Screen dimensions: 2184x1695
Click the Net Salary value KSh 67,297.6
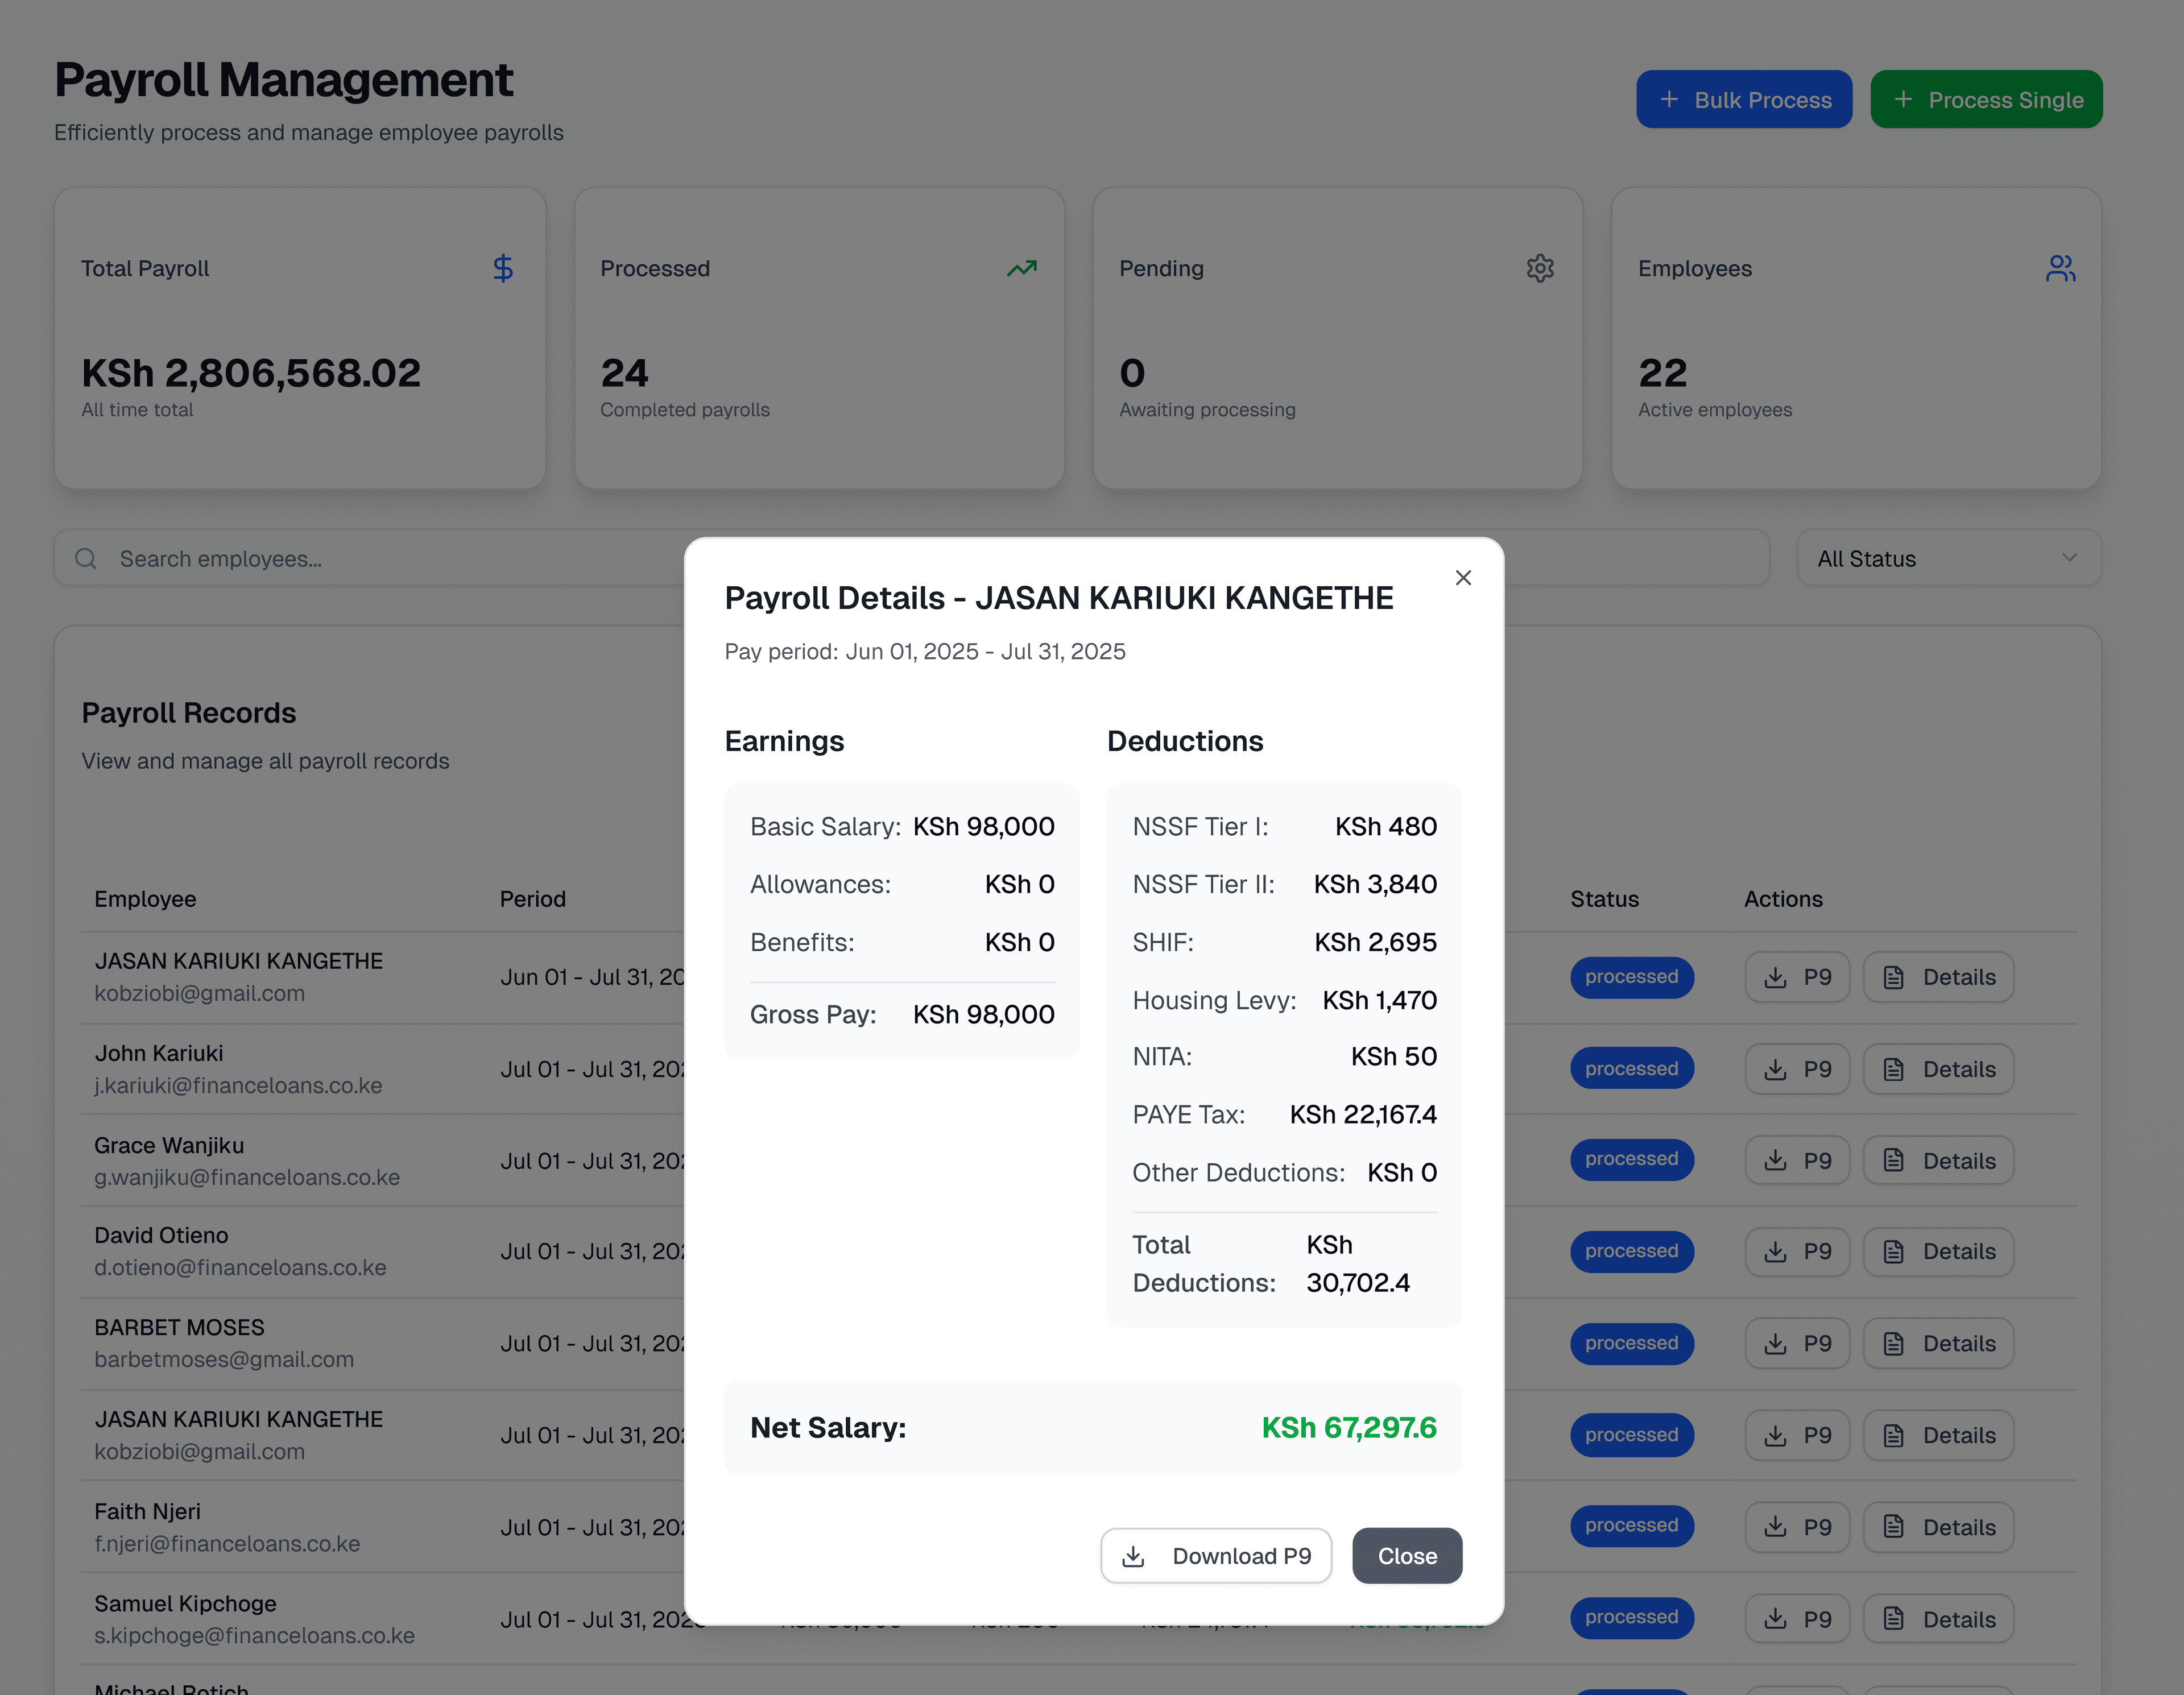click(1349, 1428)
